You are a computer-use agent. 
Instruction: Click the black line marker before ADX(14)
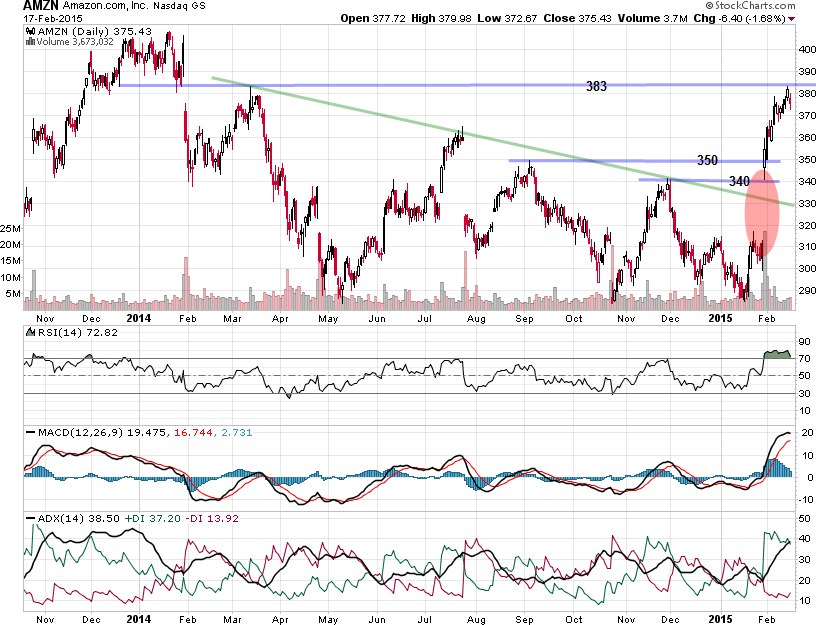(31, 518)
